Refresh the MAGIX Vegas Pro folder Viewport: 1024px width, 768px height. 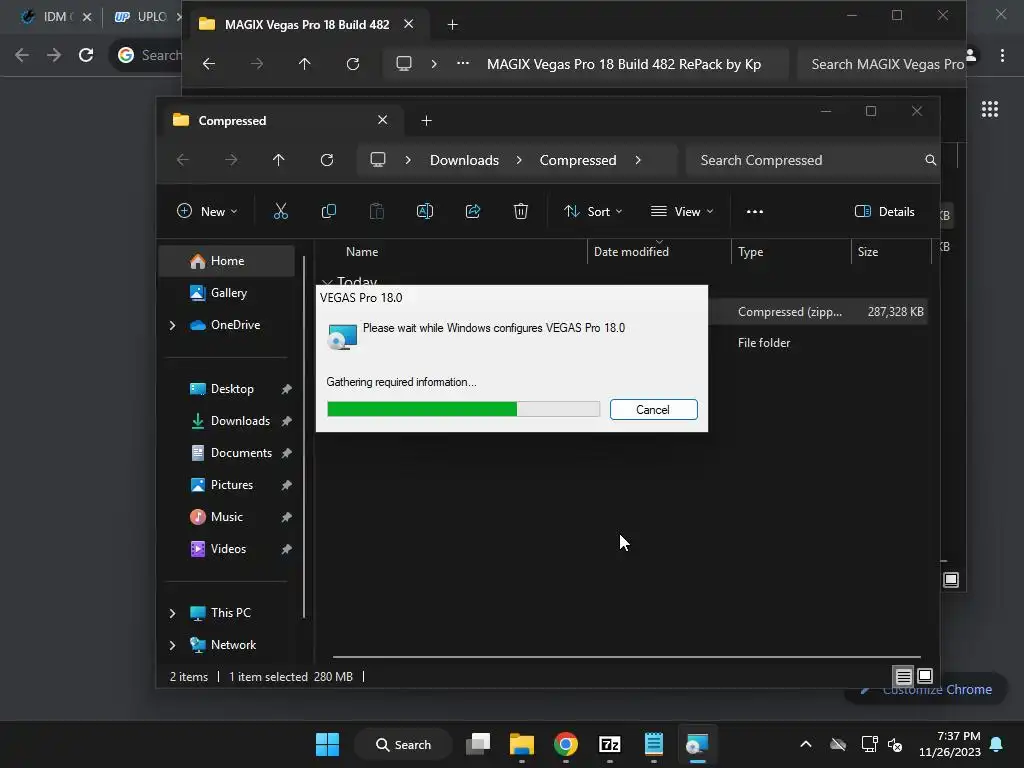pos(353,64)
